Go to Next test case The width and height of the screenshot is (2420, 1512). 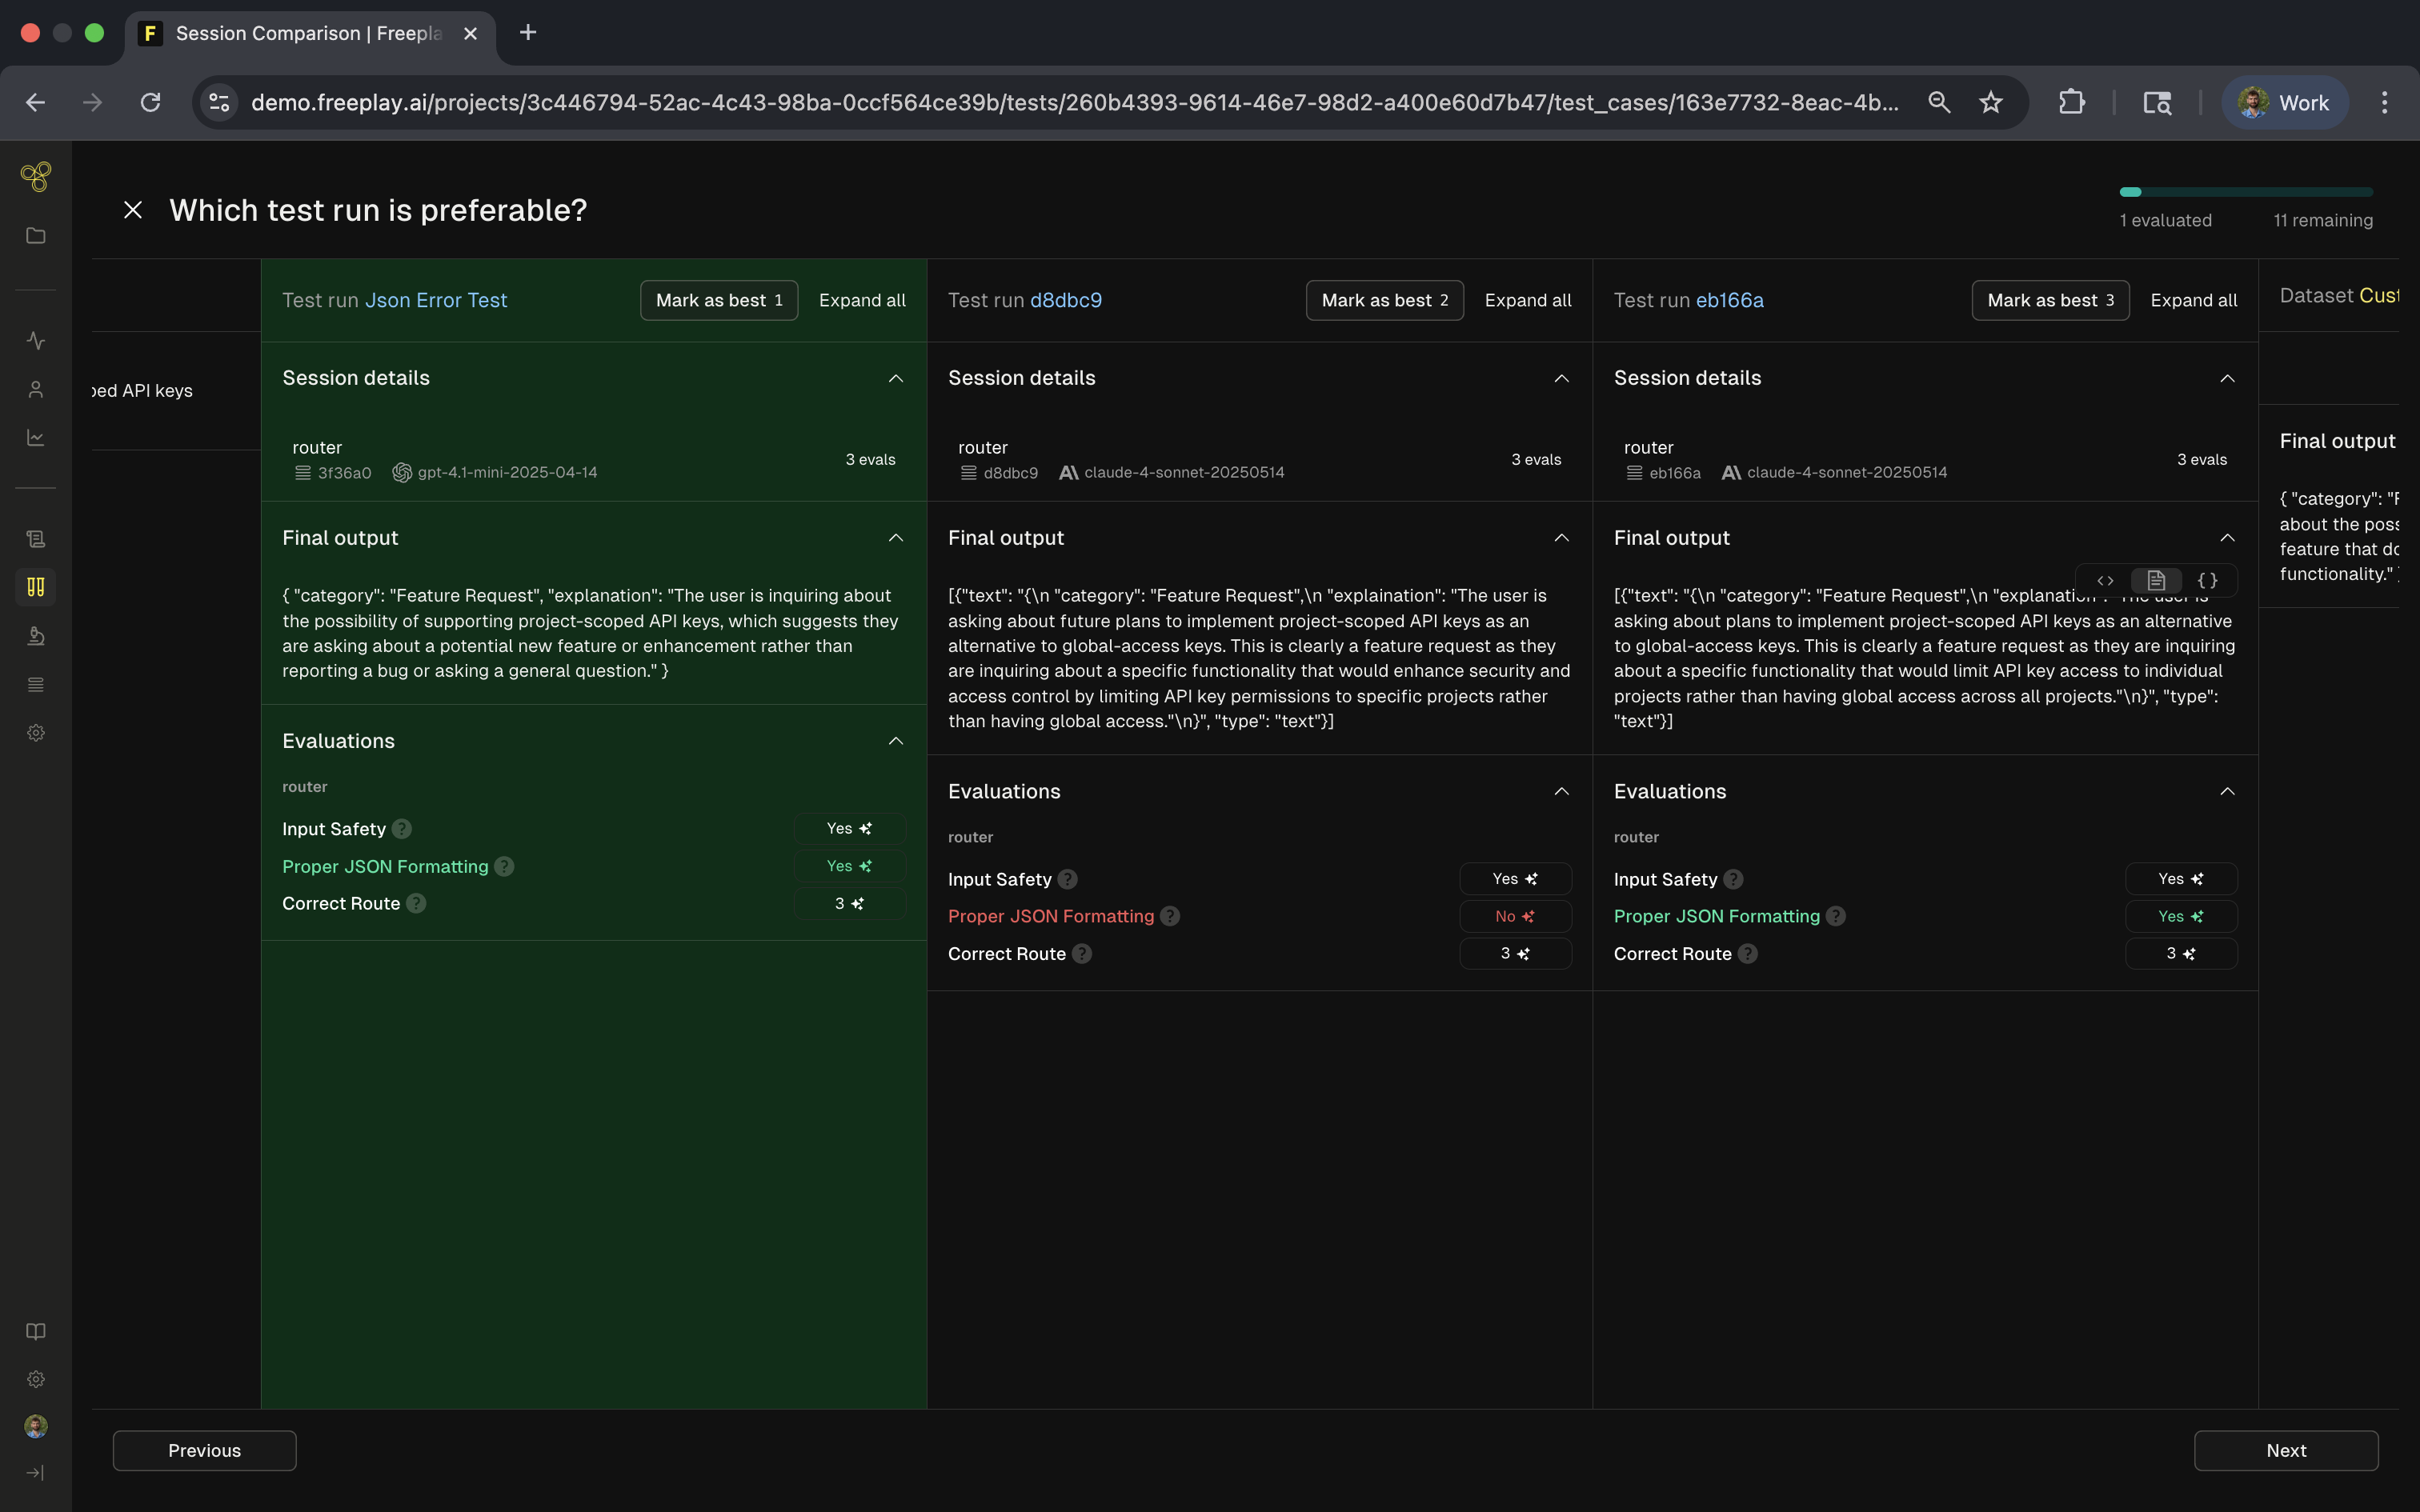click(2285, 1450)
